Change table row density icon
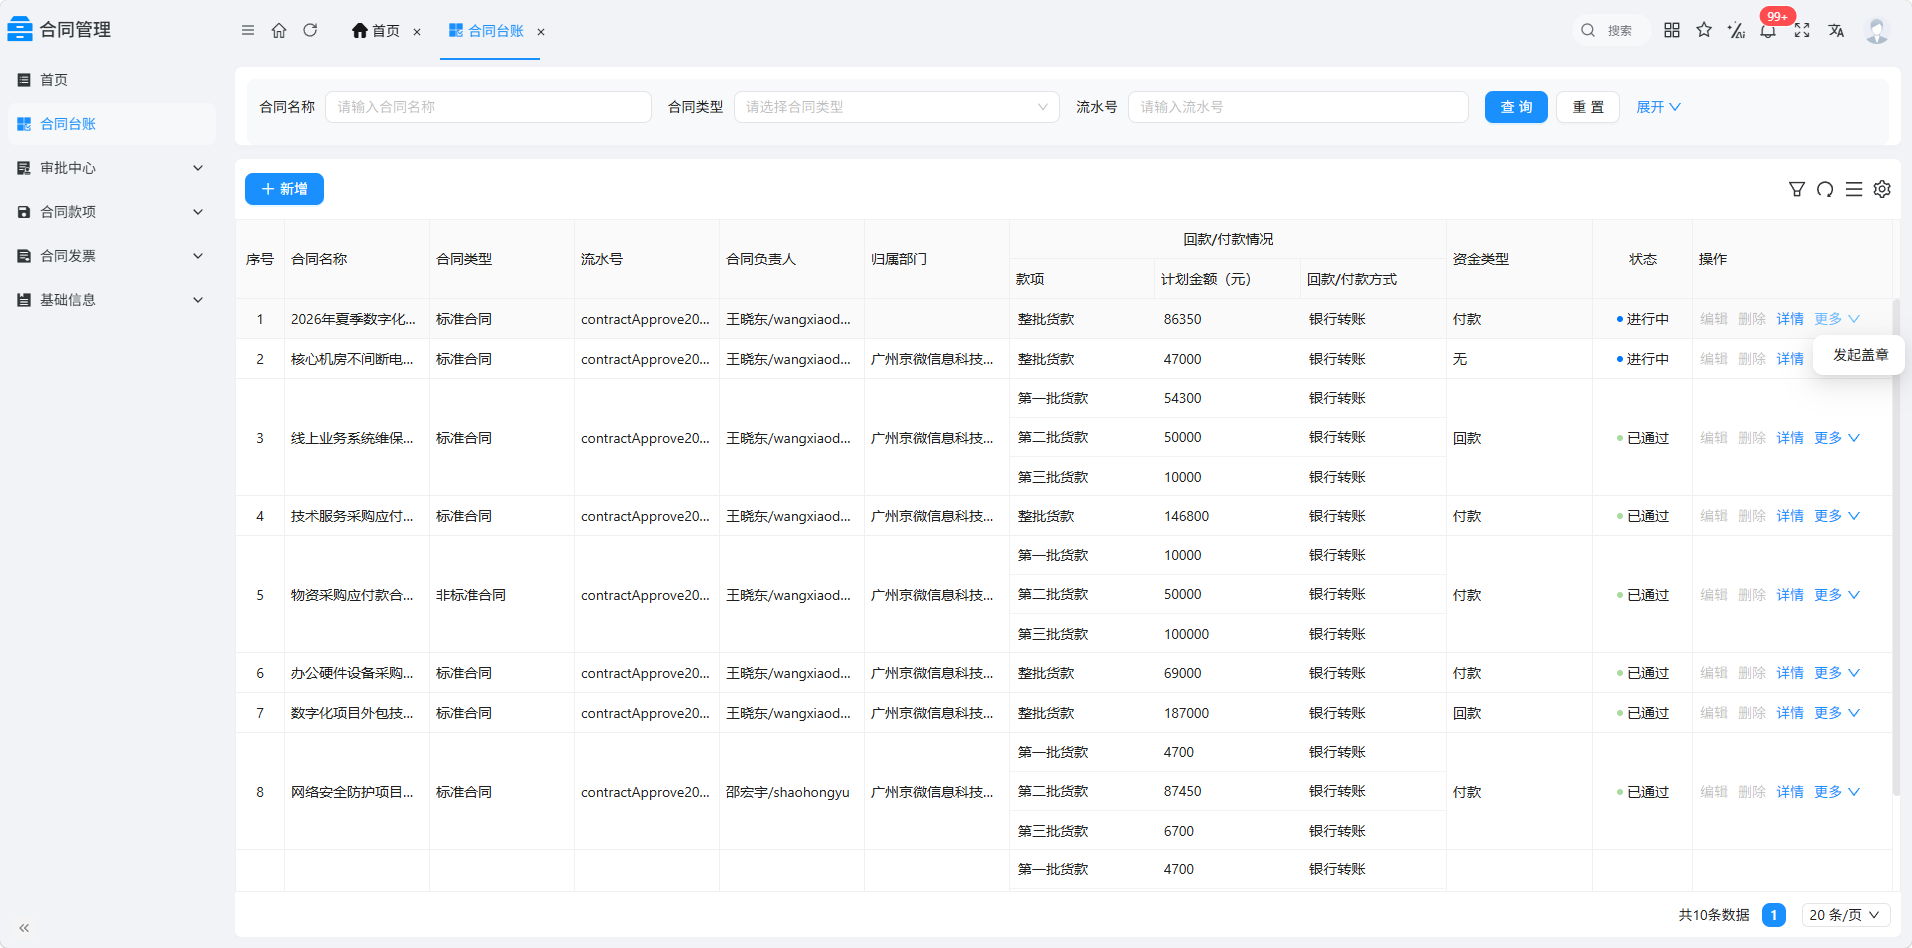The width and height of the screenshot is (1912, 948). [1854, 189]
